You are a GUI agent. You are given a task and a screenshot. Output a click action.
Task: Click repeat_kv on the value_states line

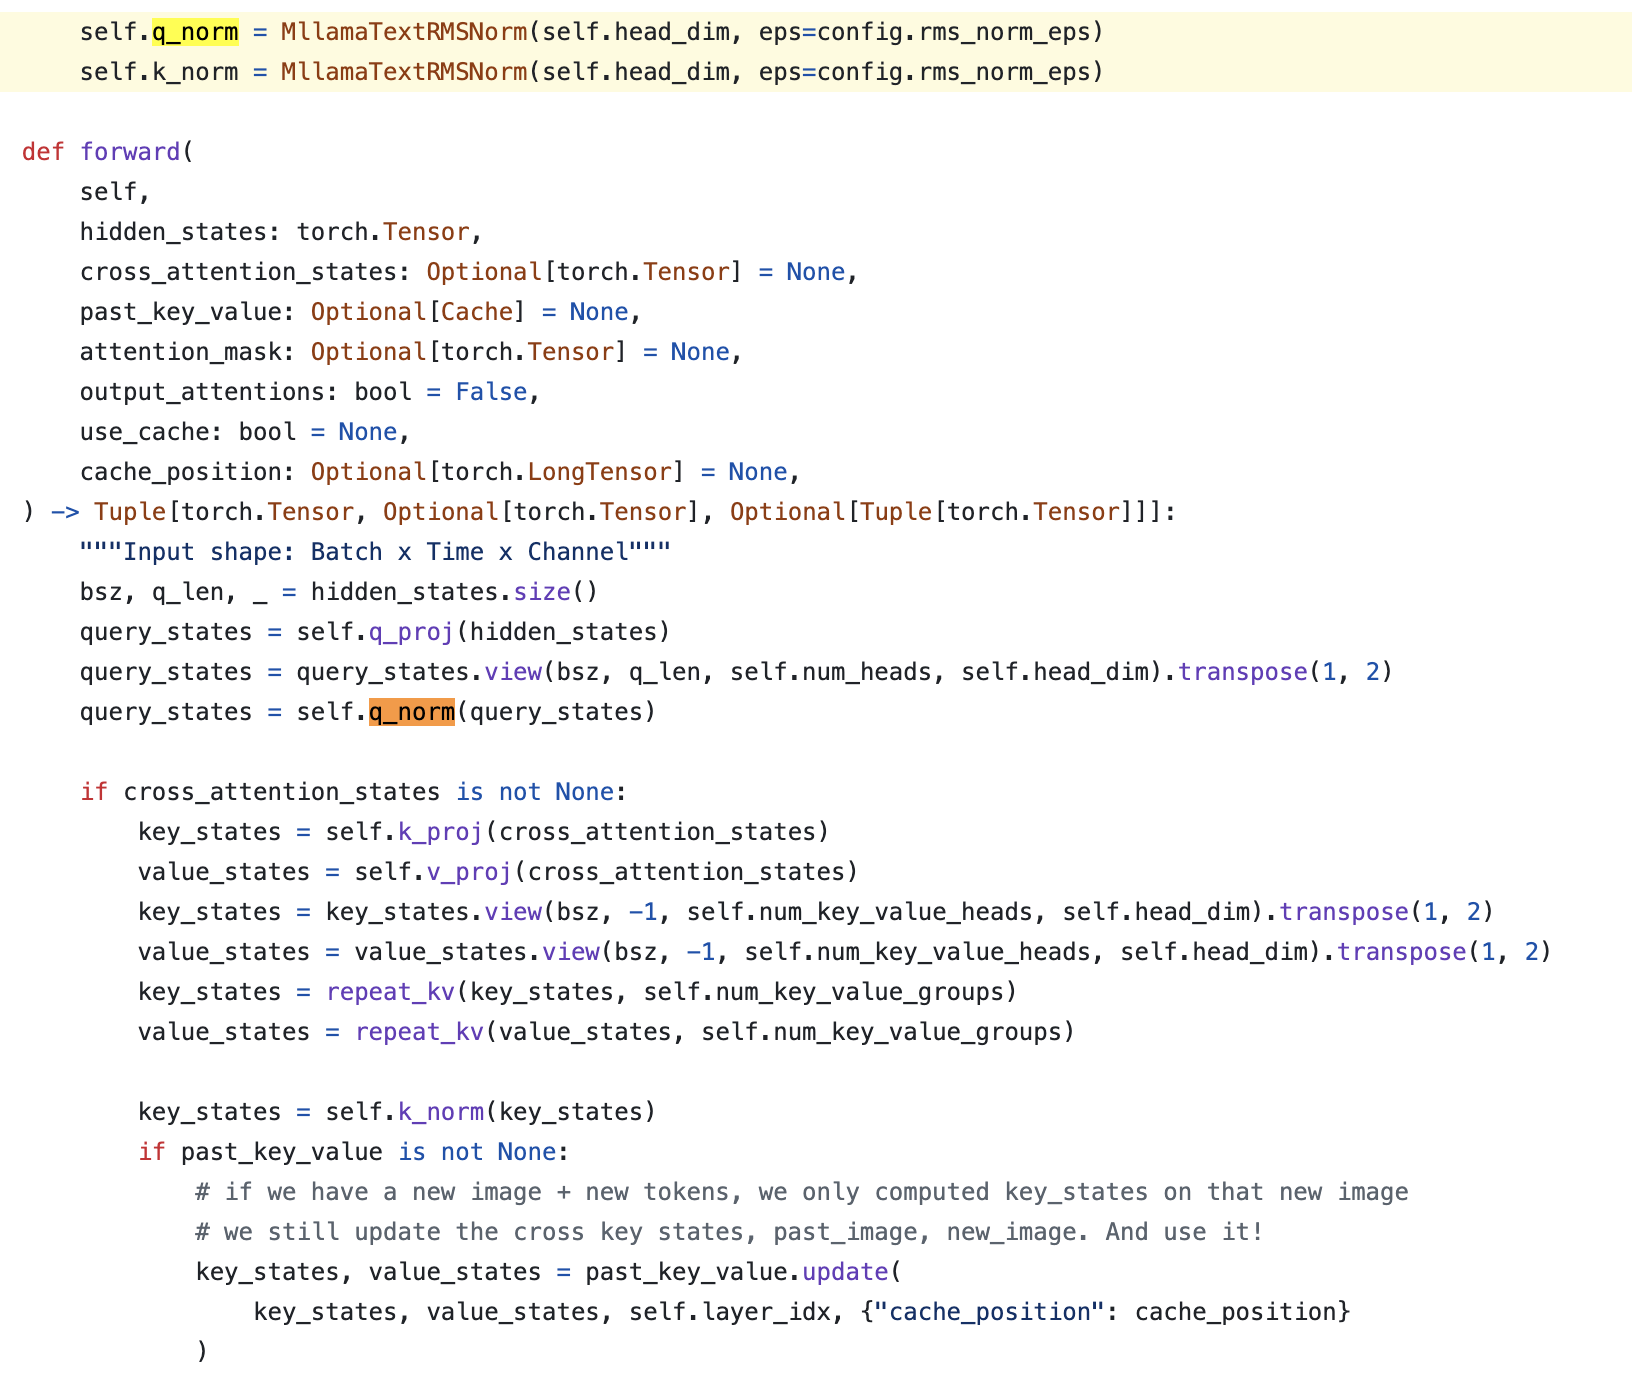click(x=419, y=1032)
